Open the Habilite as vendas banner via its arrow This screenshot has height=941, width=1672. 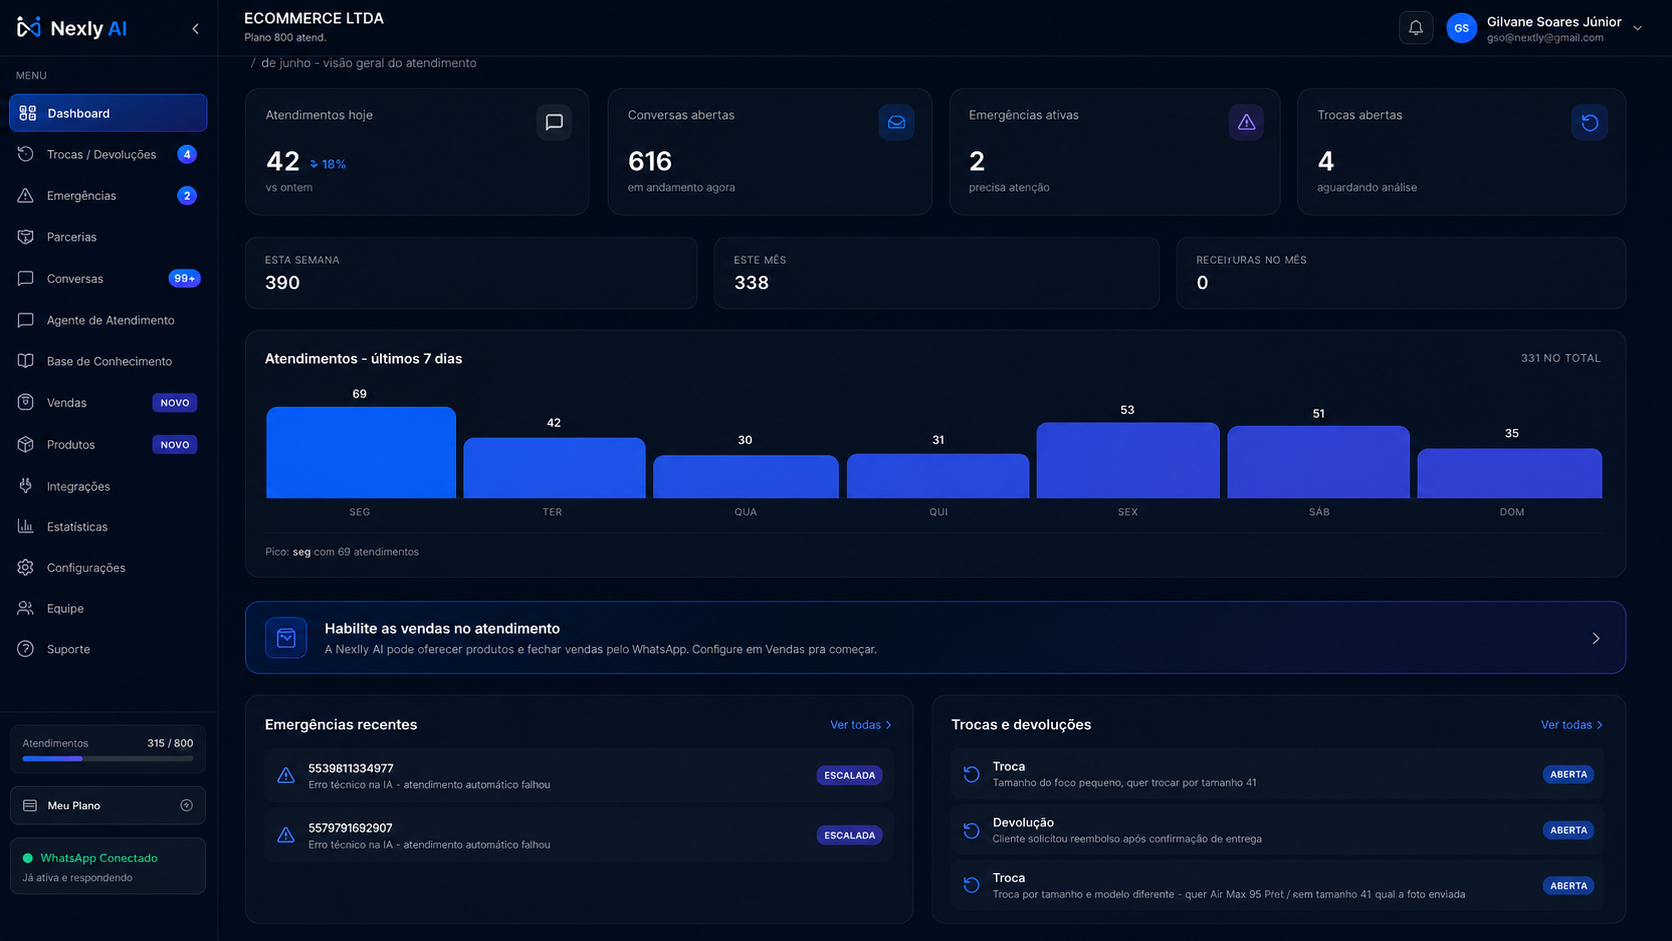point(1596,638)
